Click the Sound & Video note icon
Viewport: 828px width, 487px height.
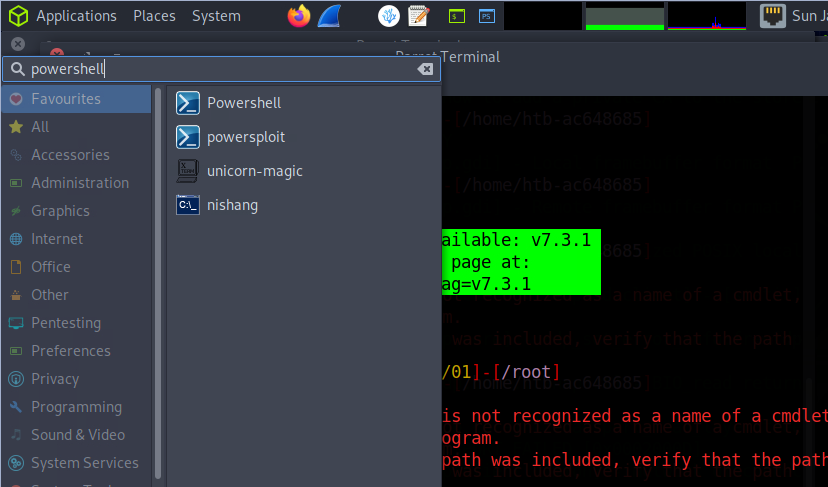[16, 435]
